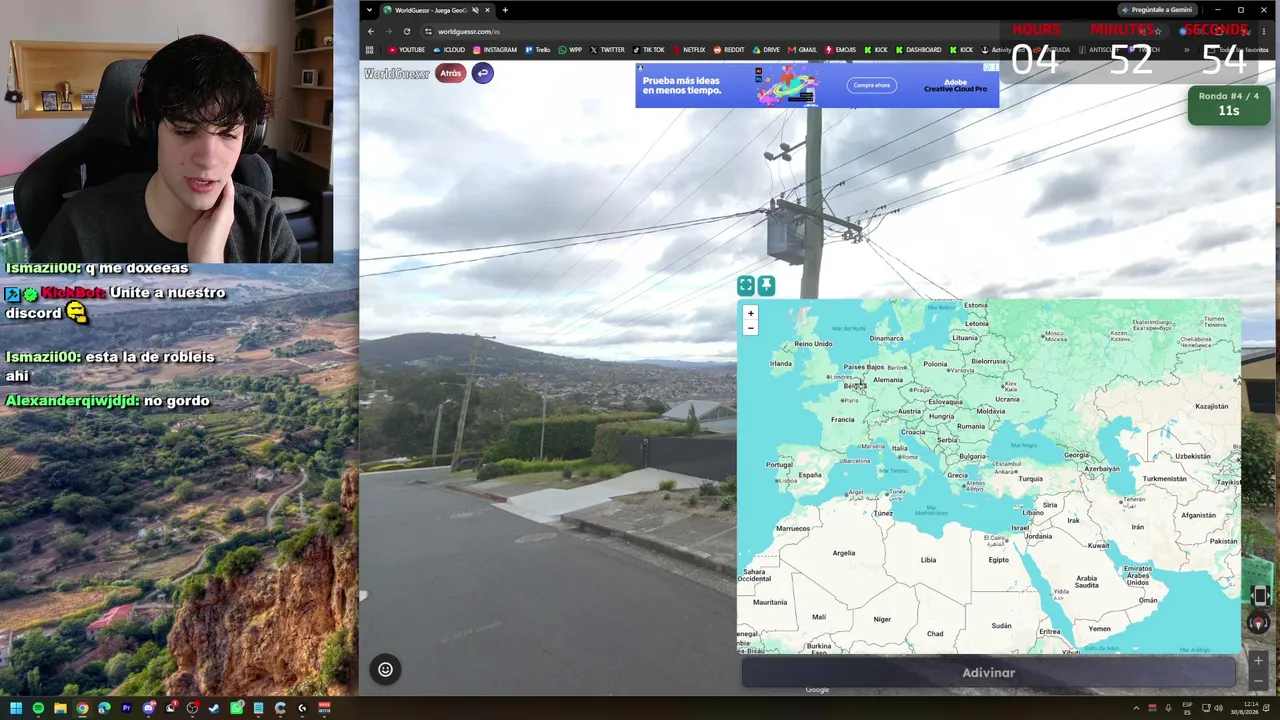Open the emoji reaction button
Image resolution: width=1280 pixels, height=720 pixels.
coord(385,670)
